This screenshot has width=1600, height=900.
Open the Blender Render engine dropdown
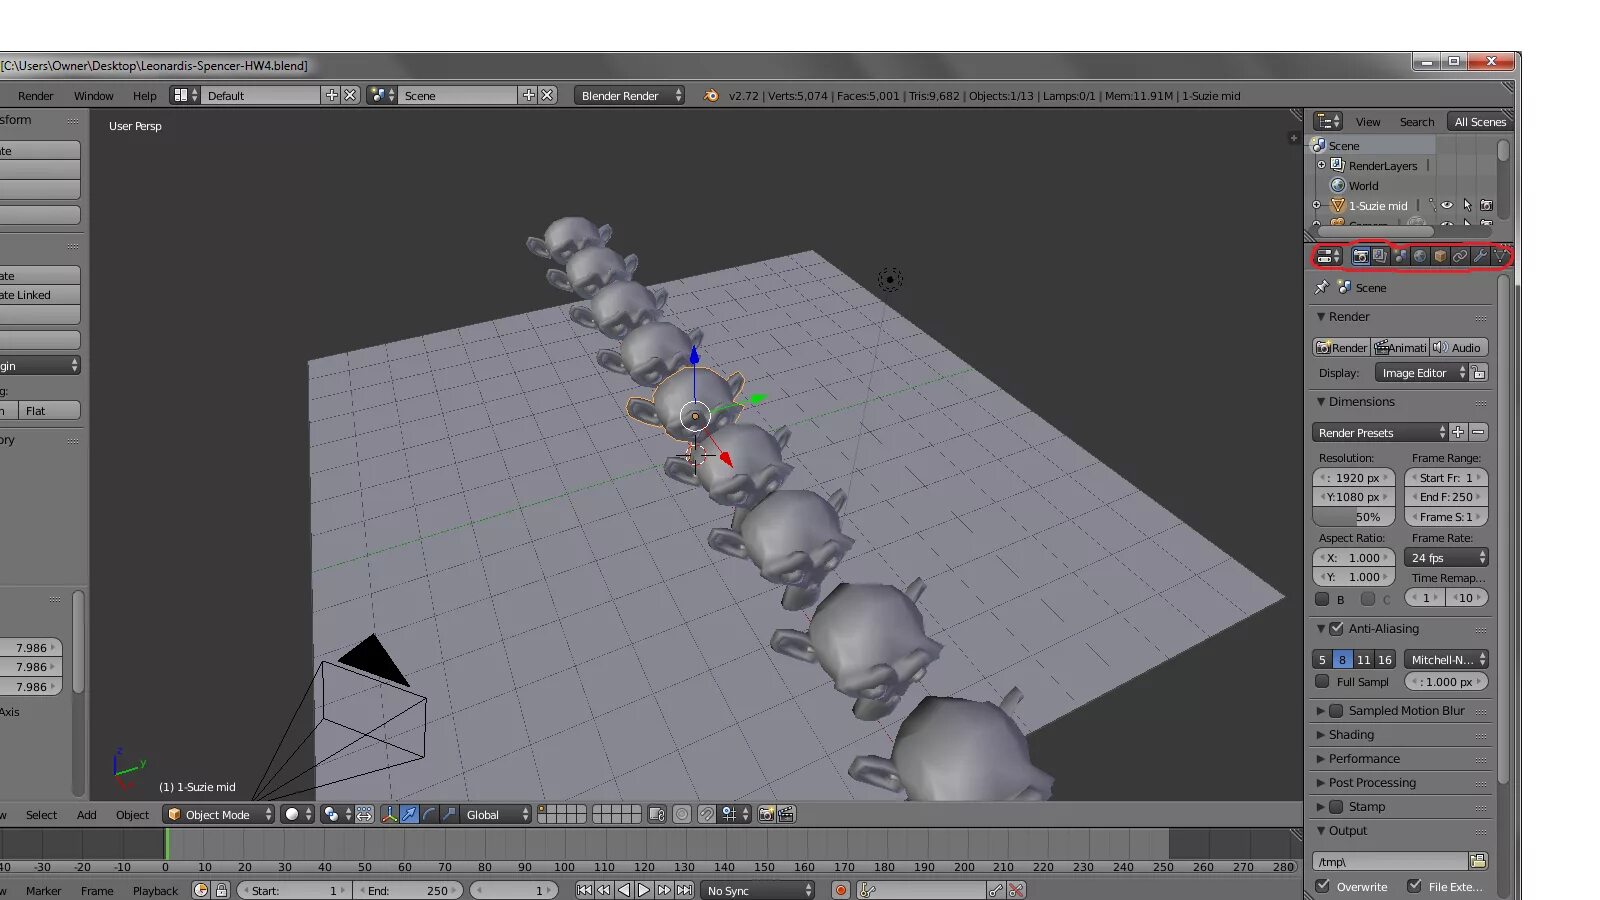630,95
